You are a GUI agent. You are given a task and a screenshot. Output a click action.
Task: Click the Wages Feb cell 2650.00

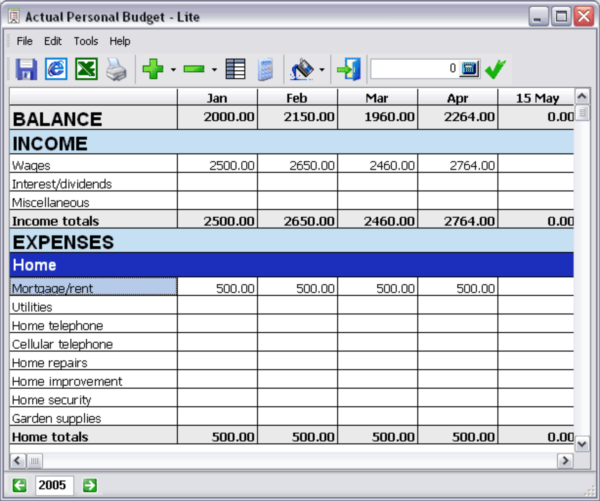click(x=297, y=164)
